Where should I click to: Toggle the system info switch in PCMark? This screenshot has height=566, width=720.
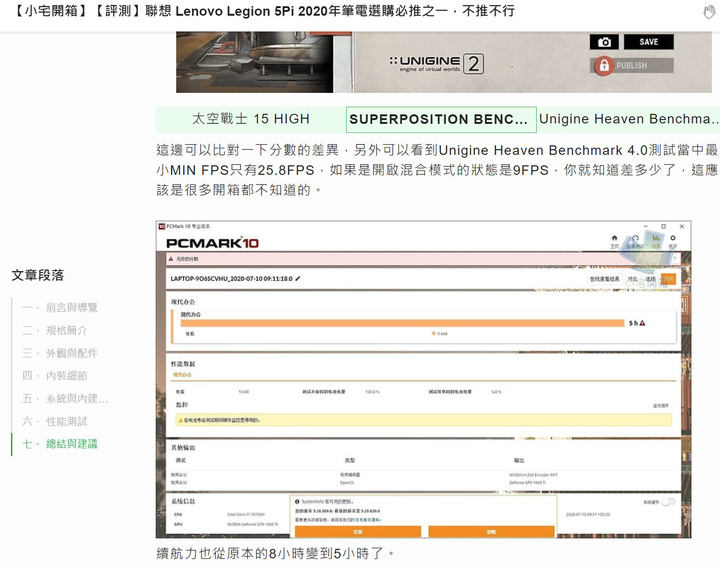click(669, 502)
